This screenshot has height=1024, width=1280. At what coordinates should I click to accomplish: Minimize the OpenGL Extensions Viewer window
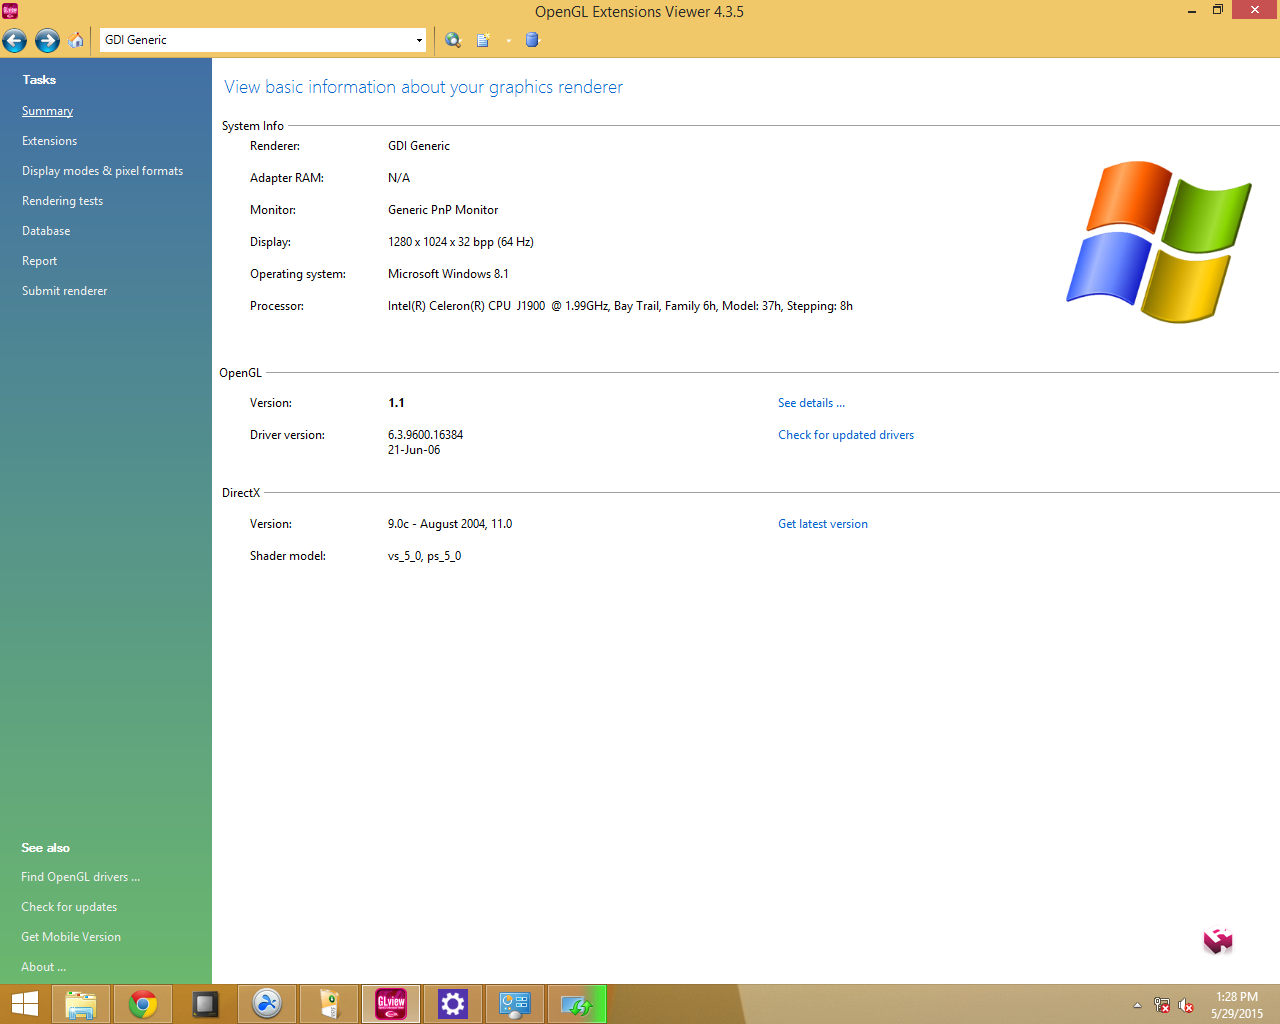1191,11
